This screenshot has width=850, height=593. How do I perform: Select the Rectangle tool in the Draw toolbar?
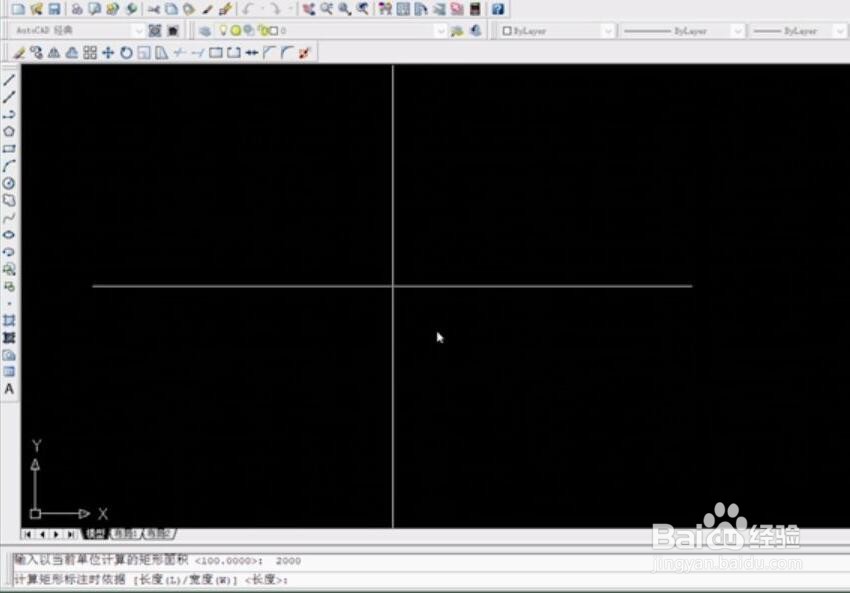[x=9, y=149]
